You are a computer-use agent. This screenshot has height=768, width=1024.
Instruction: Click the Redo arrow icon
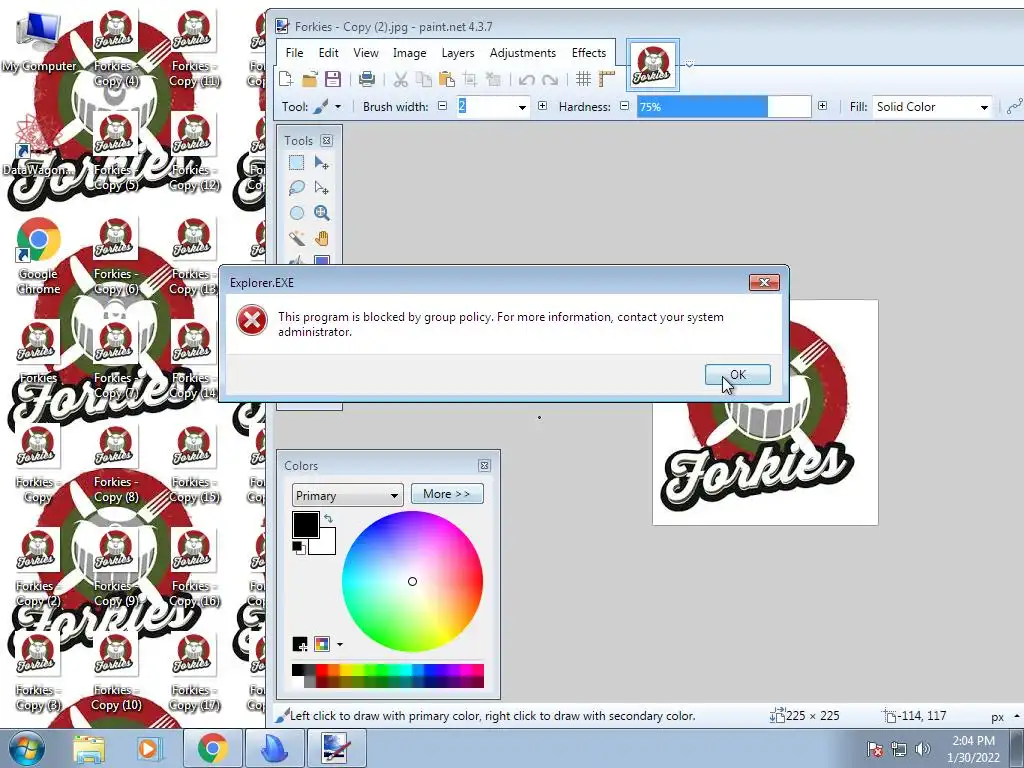[550, 80]
